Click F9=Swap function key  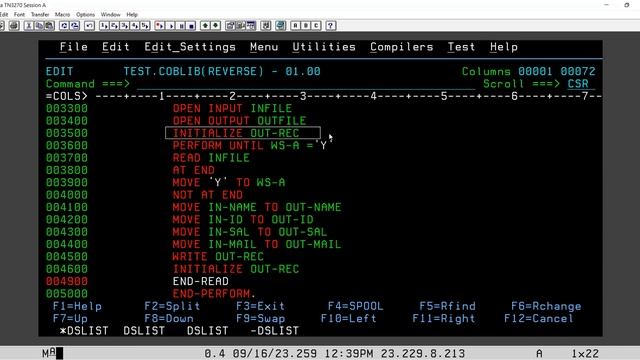coord(260,318)
